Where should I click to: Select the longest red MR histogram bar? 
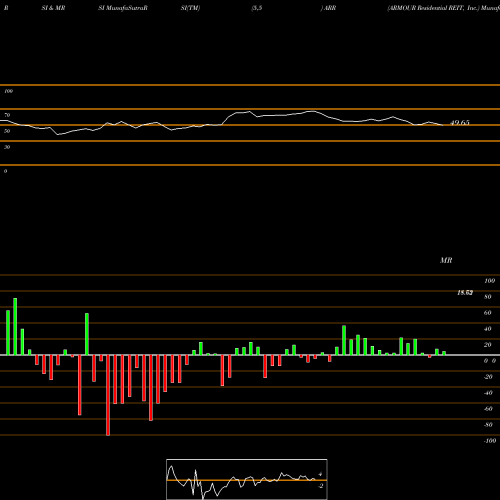pyautogui.click(x=108, y=395)
